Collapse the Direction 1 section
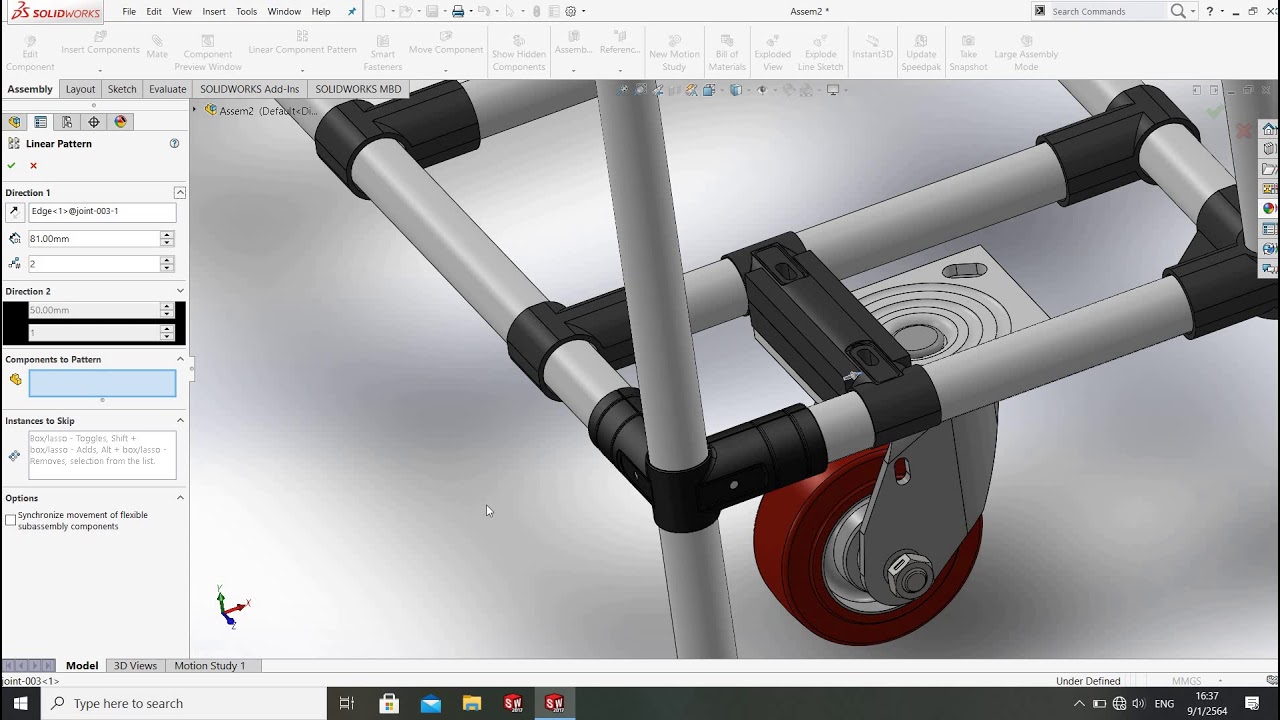 coord(180,192)
